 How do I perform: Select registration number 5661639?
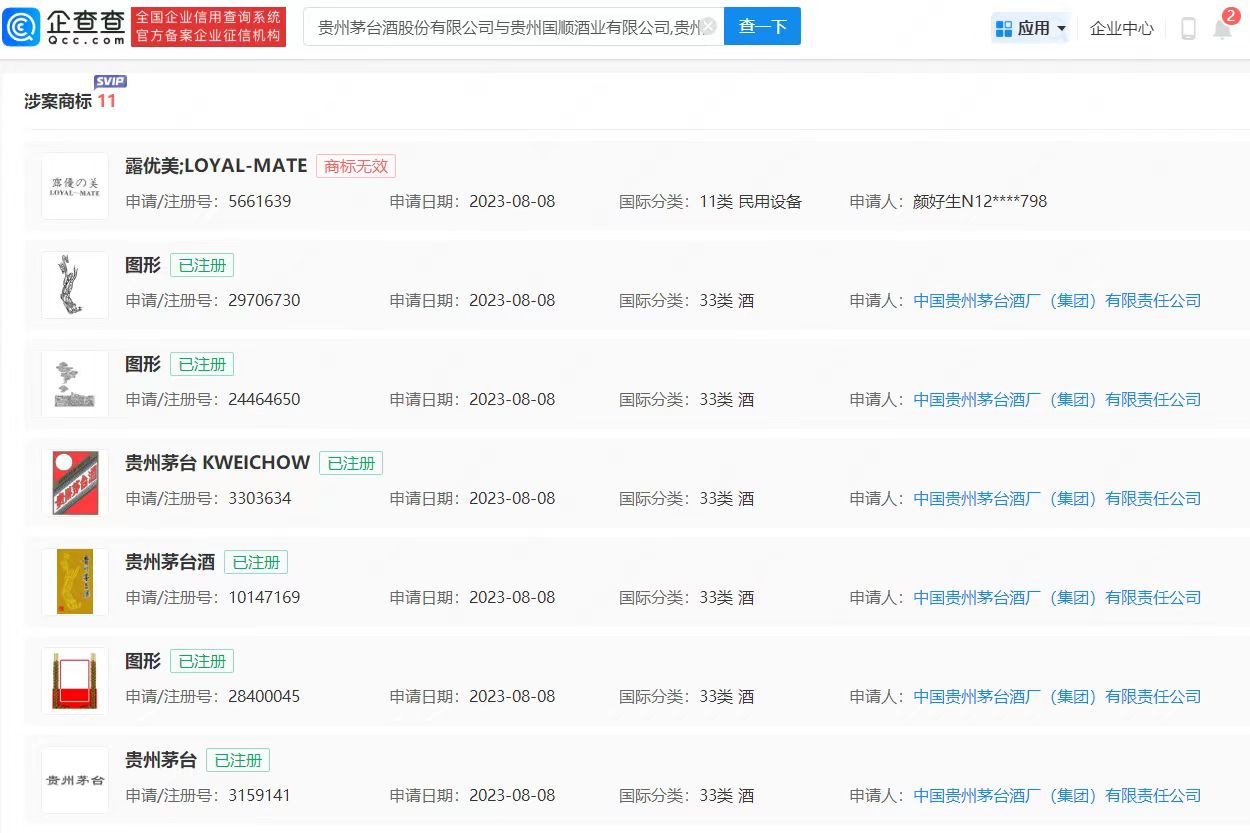[260, 201]
